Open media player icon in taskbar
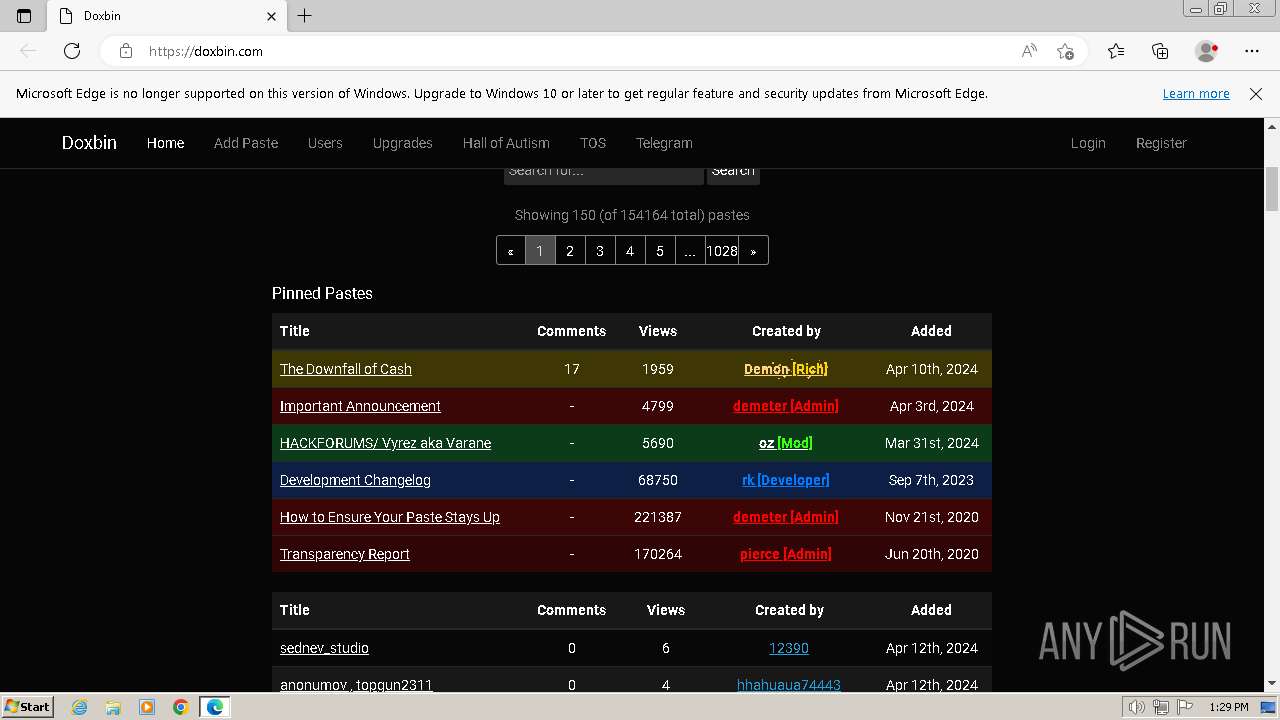Image resolution: width=1280 pixels, height=720 pixels. (147, 707)
